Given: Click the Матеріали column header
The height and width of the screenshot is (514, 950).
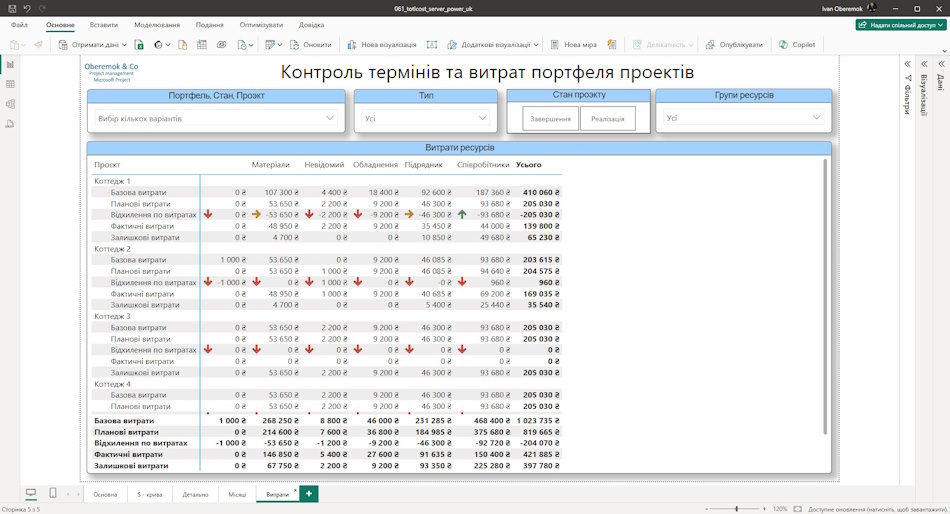Looking at the screenshot, I should [x=270, y=165].
